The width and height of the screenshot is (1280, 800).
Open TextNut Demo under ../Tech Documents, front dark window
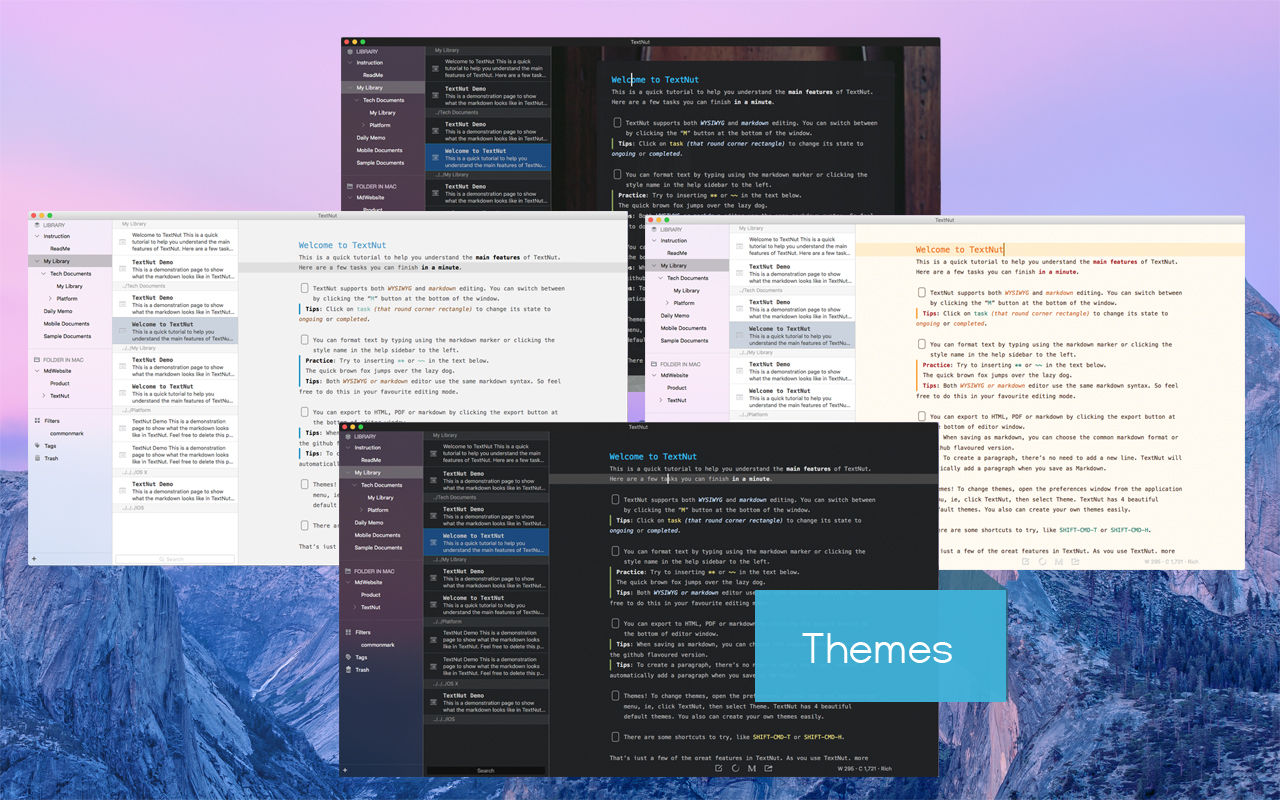pyautogui.click(x=486, y=516)
